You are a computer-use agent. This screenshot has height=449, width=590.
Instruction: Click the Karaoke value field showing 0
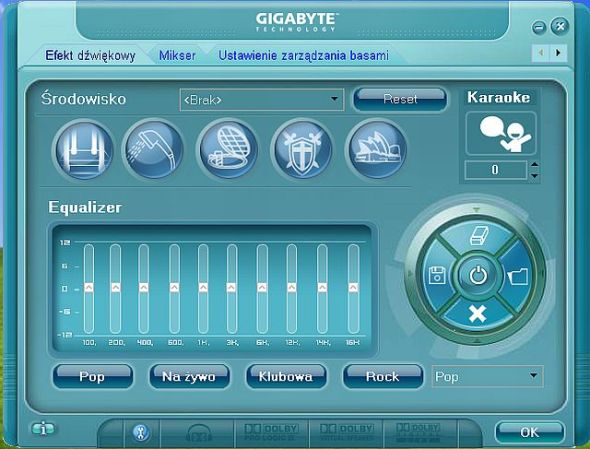click(x=496, y=170)
